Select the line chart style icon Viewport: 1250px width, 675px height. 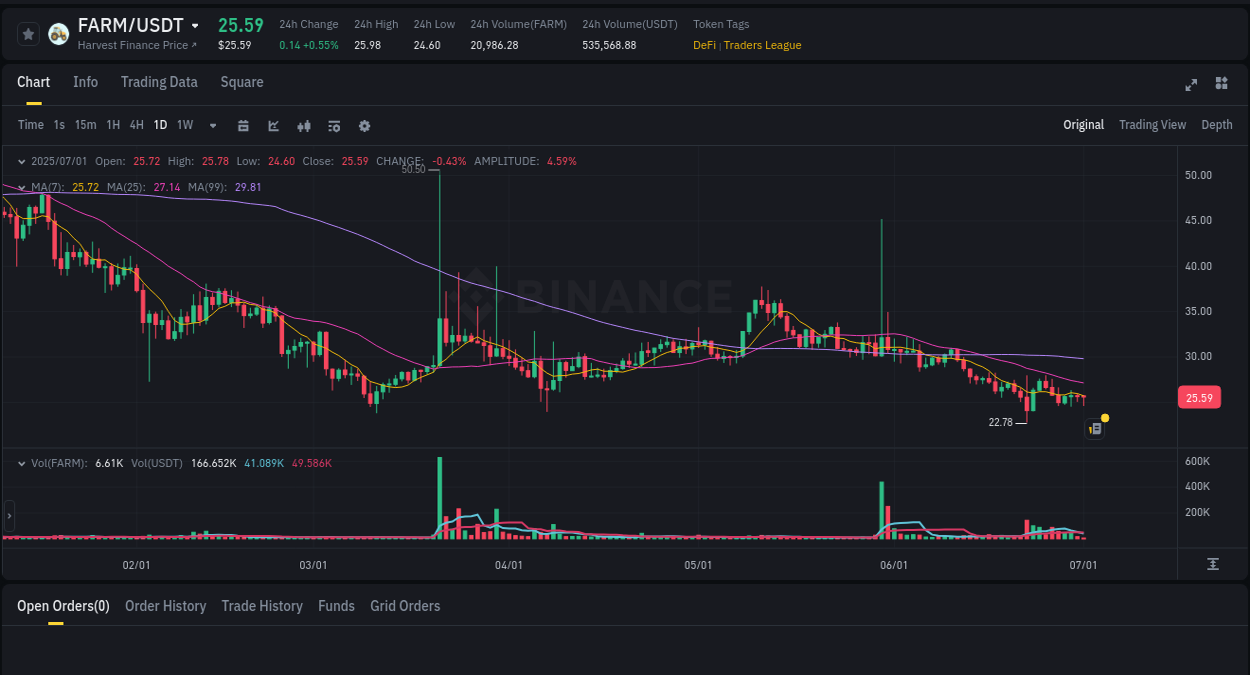tap(272, 125)
